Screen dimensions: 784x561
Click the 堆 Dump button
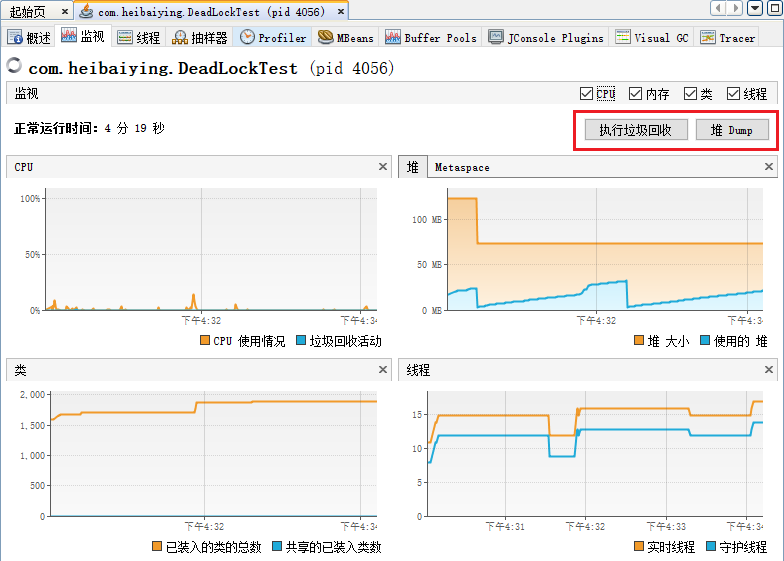732,130
